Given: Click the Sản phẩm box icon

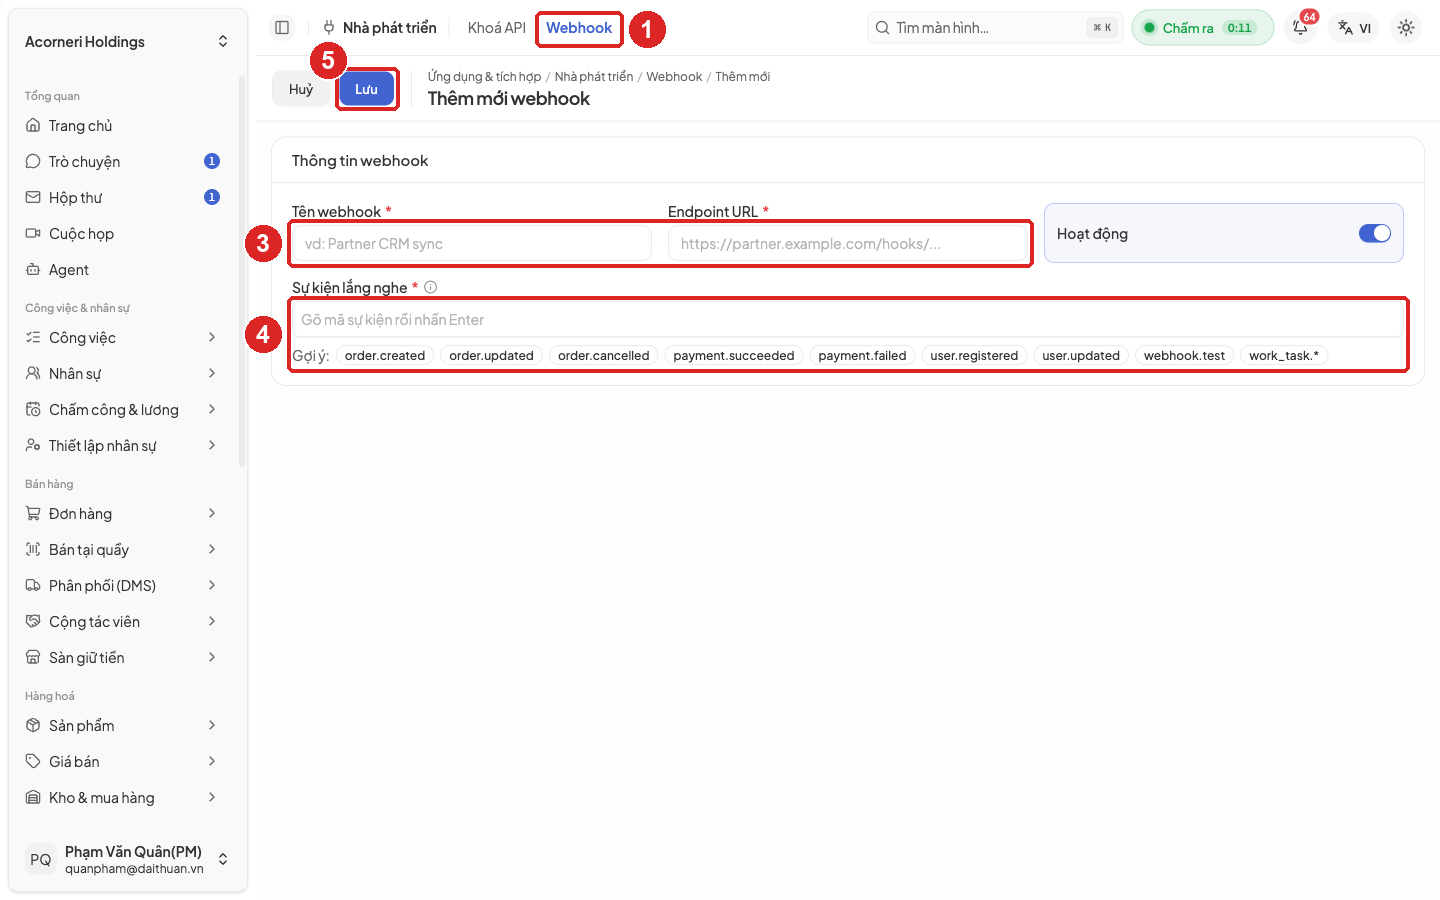Looking at the screenshot, I should pos(33,726).
